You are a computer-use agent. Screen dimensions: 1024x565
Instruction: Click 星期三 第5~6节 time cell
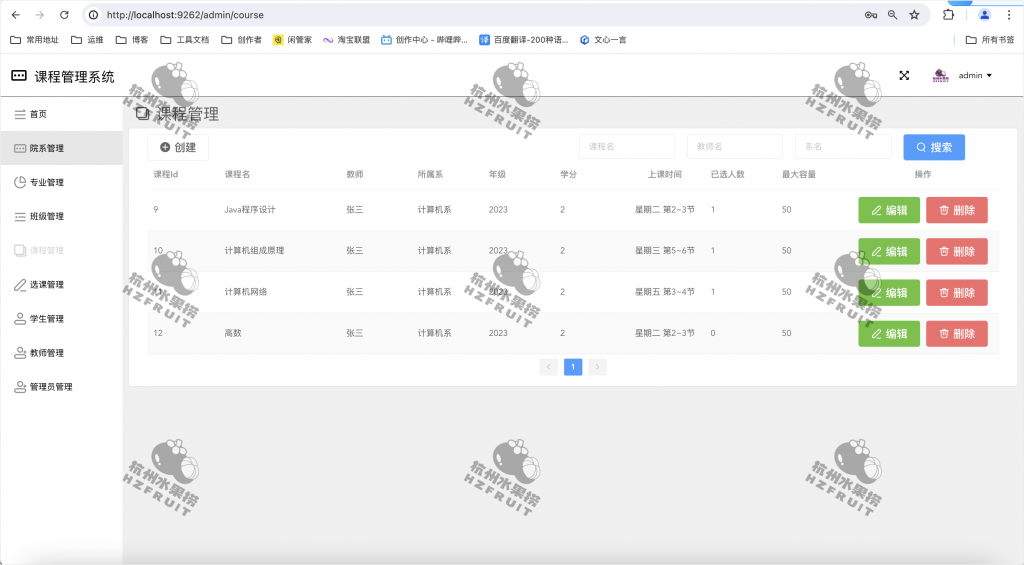coord(665,251)
